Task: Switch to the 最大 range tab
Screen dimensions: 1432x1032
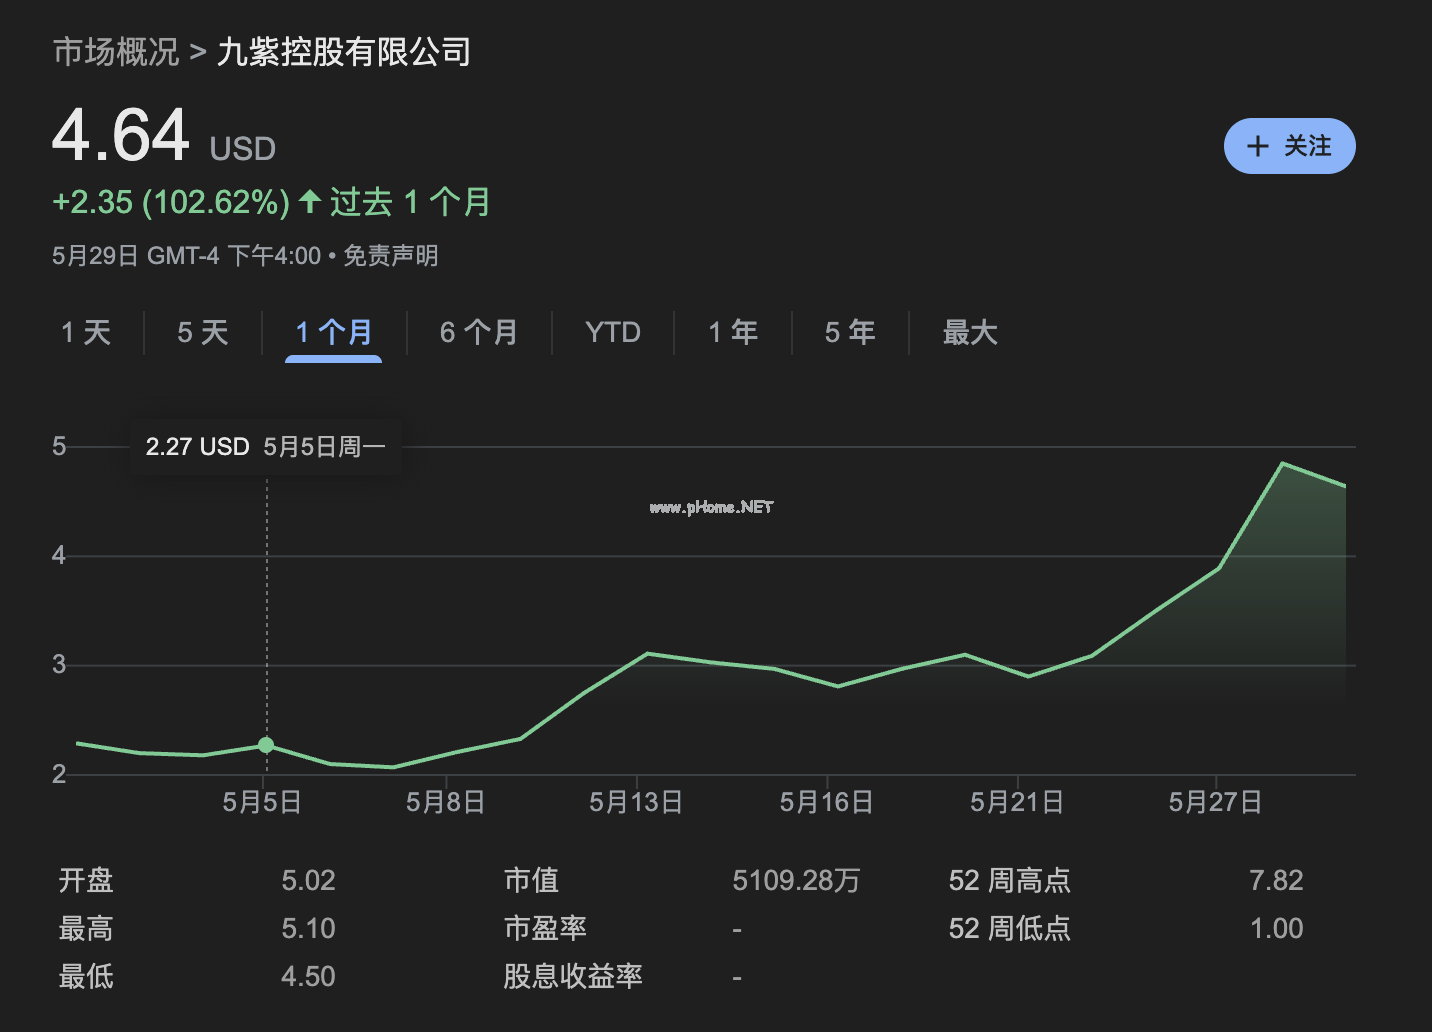Action: tap(970, 332)
